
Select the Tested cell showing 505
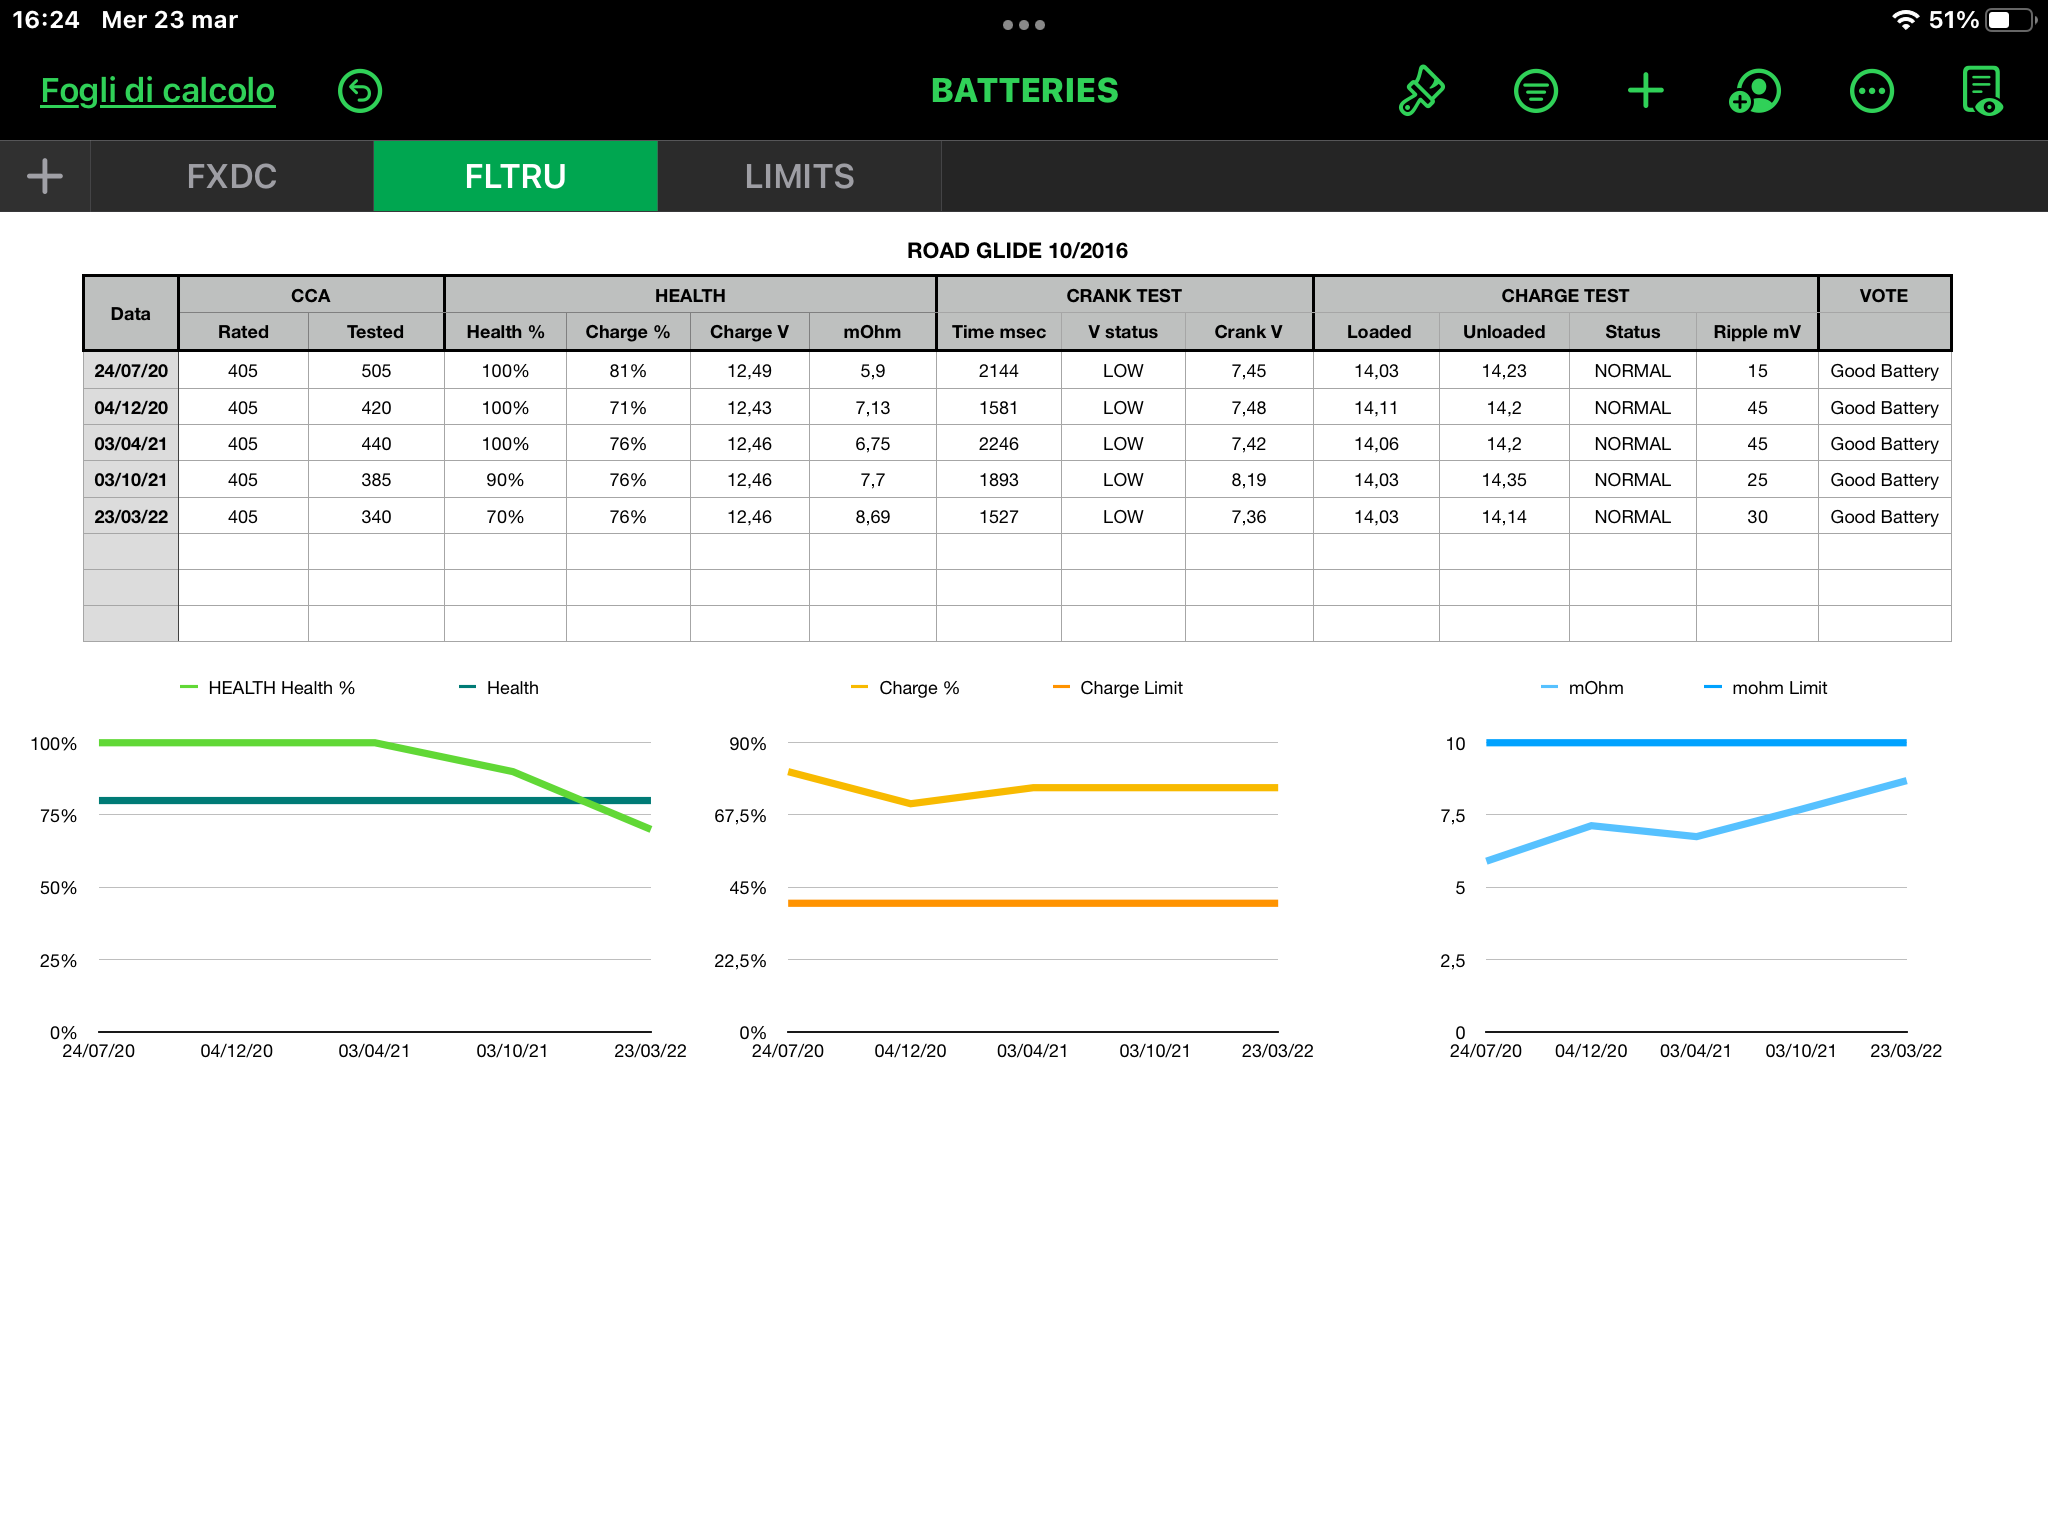376,371
